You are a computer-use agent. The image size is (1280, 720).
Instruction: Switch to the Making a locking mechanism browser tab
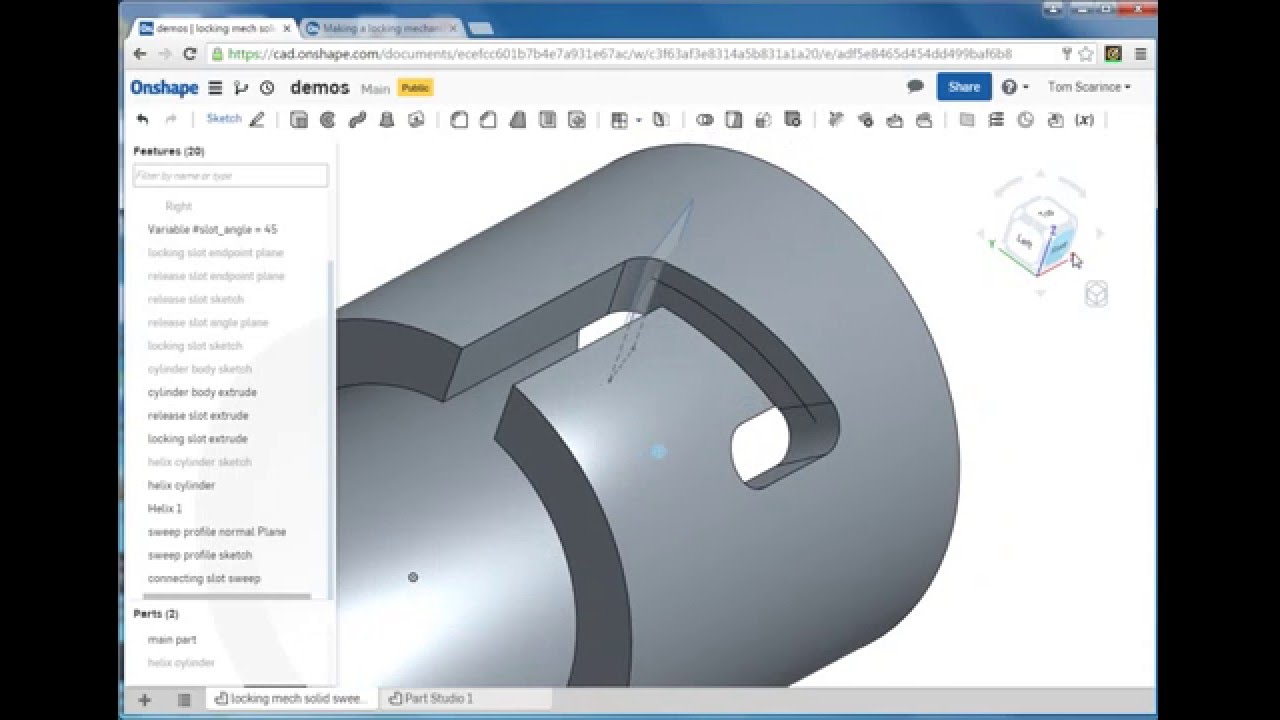point(380,28)
